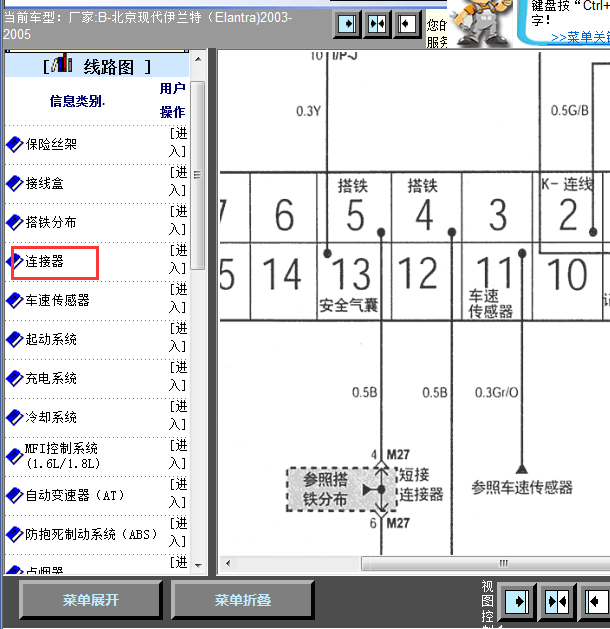Click the >>菜单关 link at top right

(580, 37)
